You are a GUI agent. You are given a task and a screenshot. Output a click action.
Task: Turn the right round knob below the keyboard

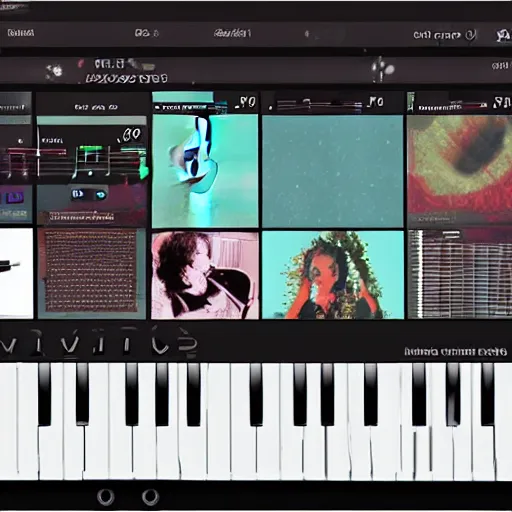click(x=150, y=497)
